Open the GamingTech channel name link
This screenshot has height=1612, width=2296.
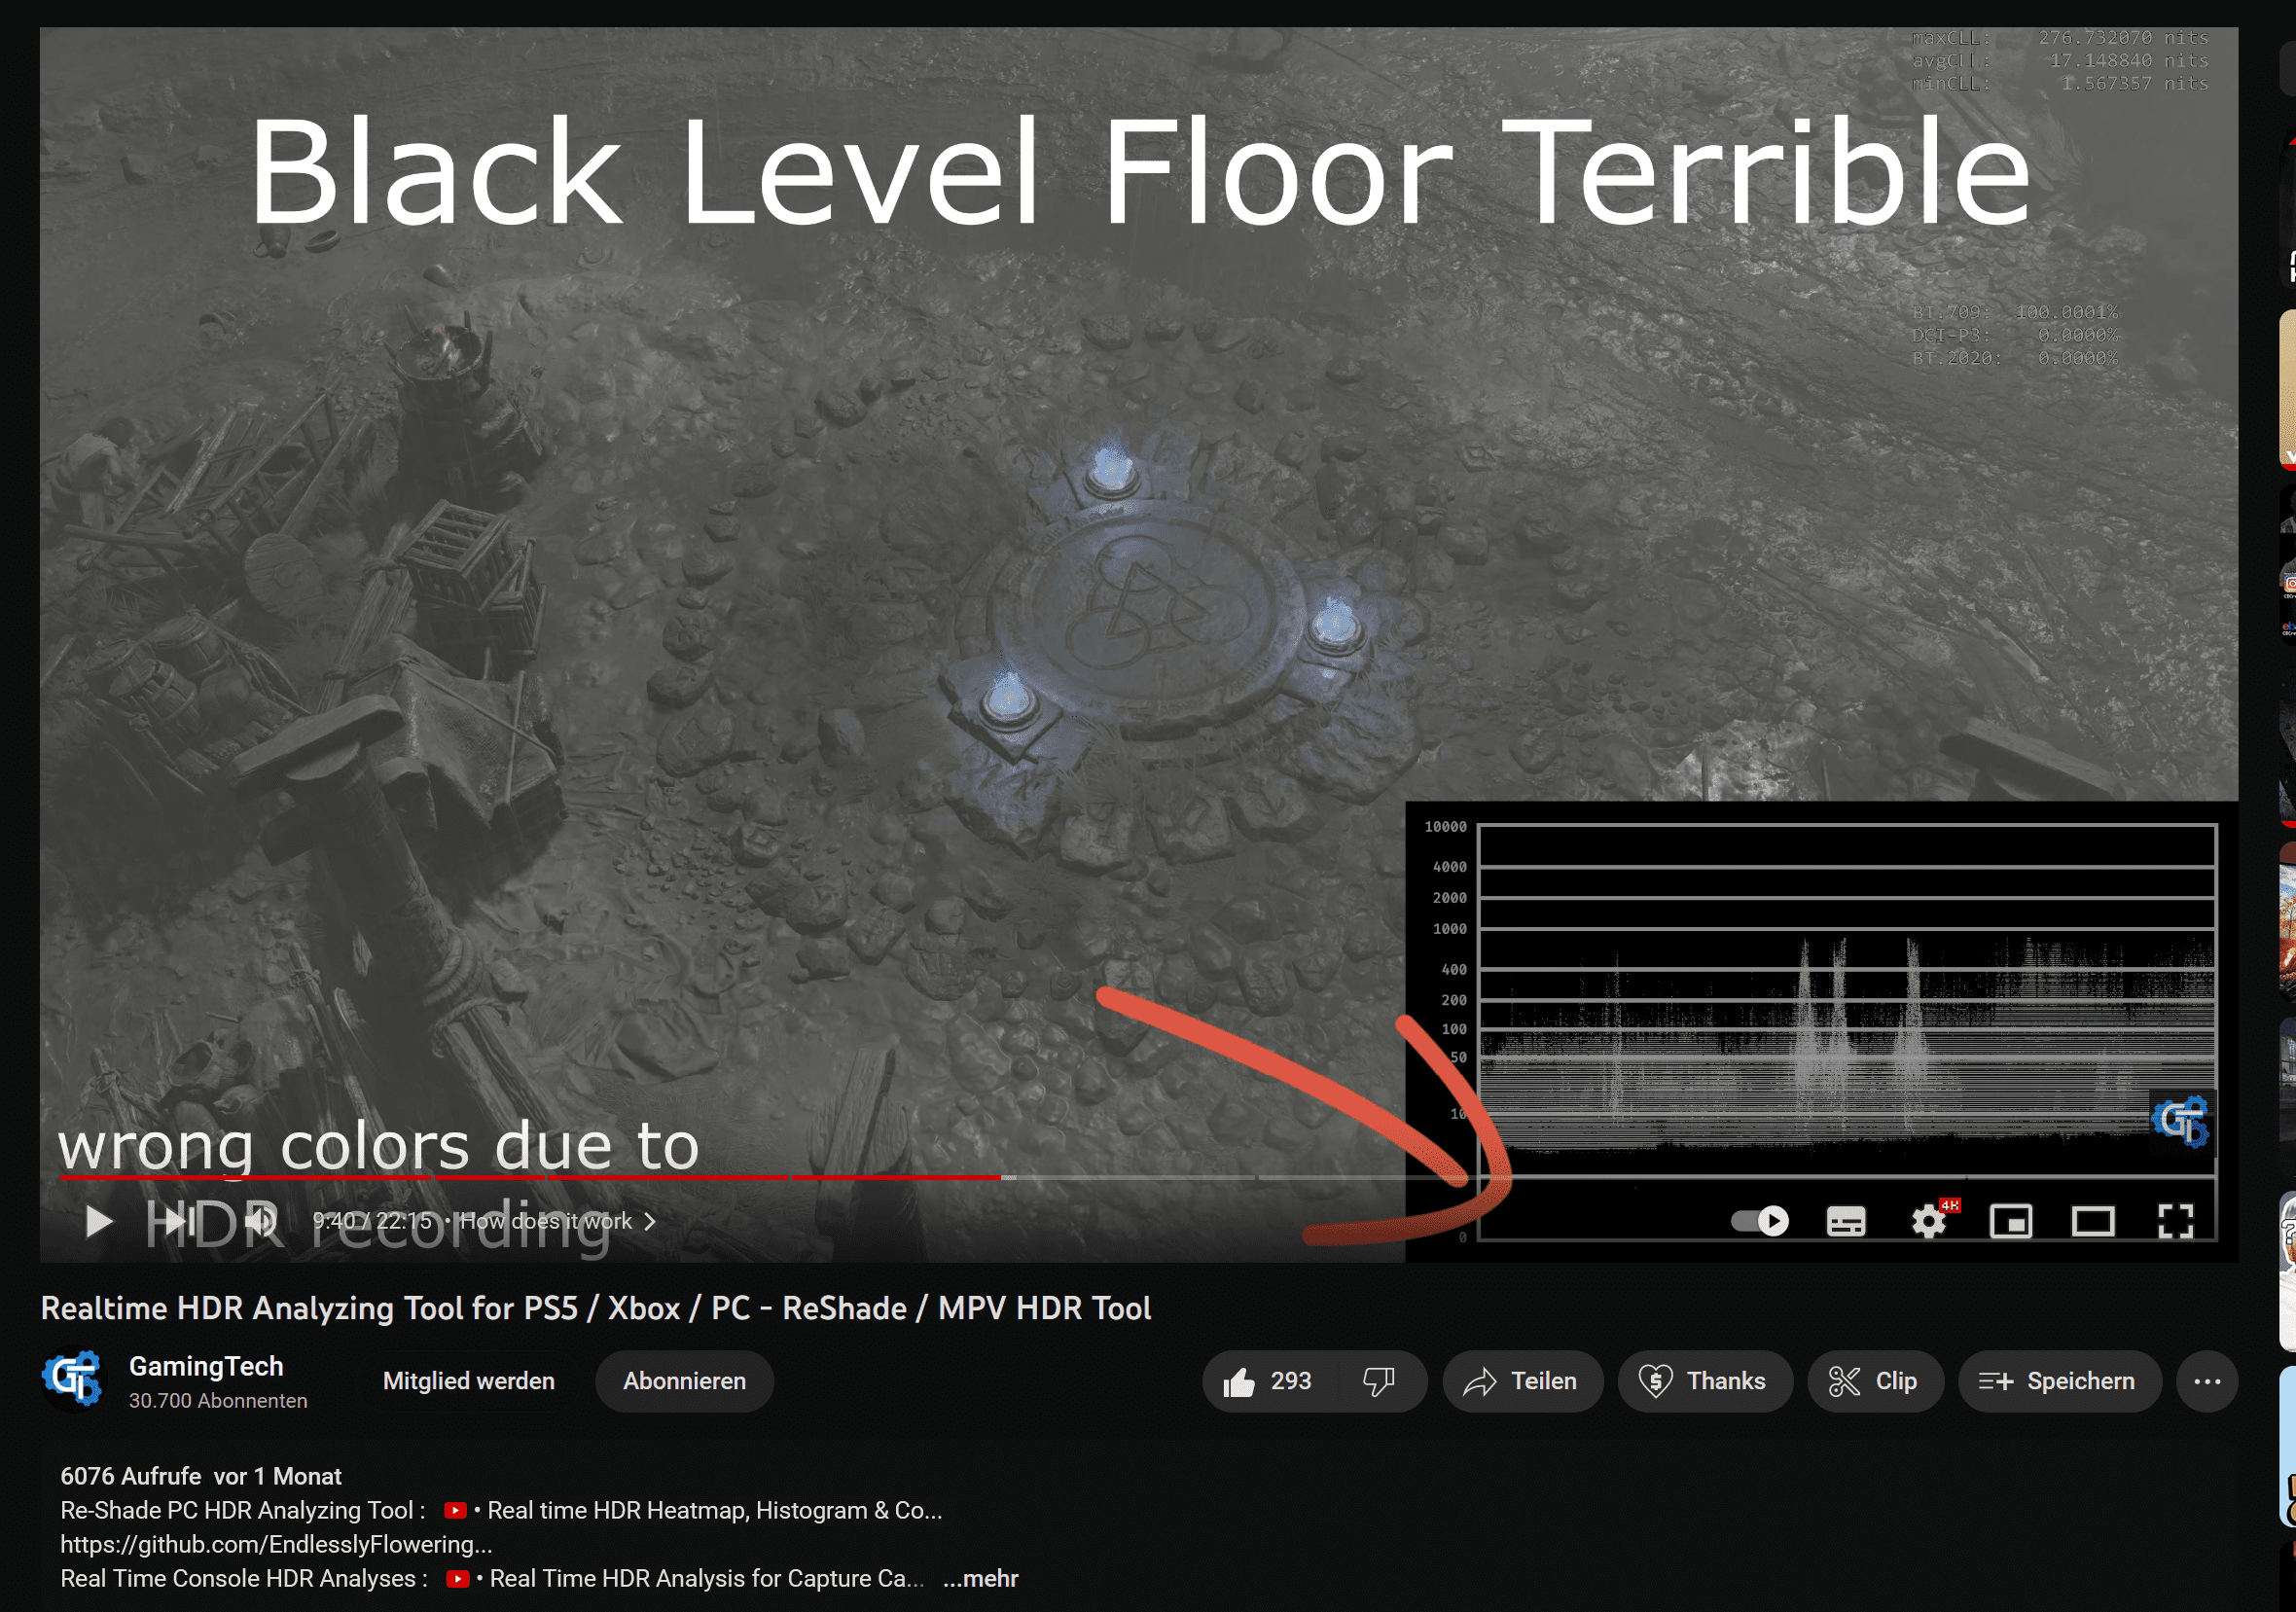tap(206, 1366)
